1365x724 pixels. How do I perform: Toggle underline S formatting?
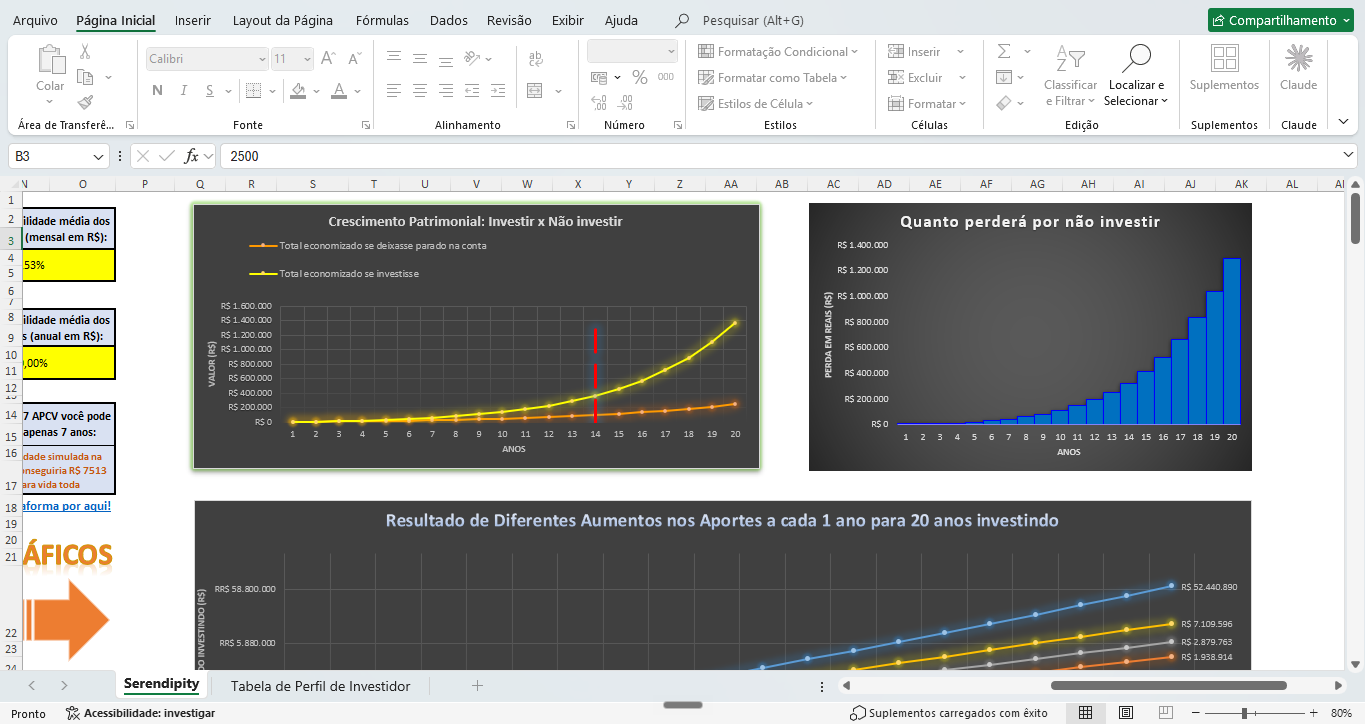point(209,91)
